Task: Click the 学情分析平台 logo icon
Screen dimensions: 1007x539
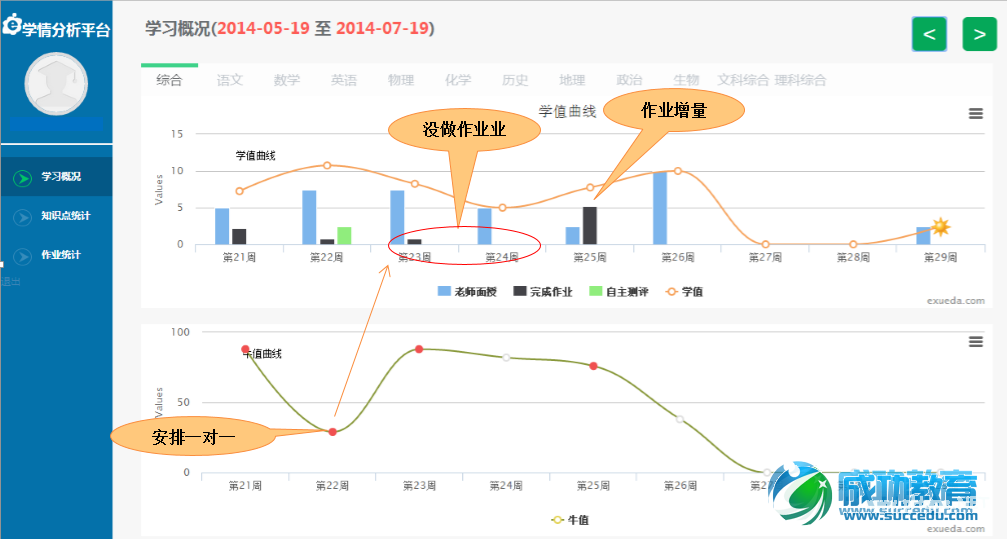Action: (11, 26)
